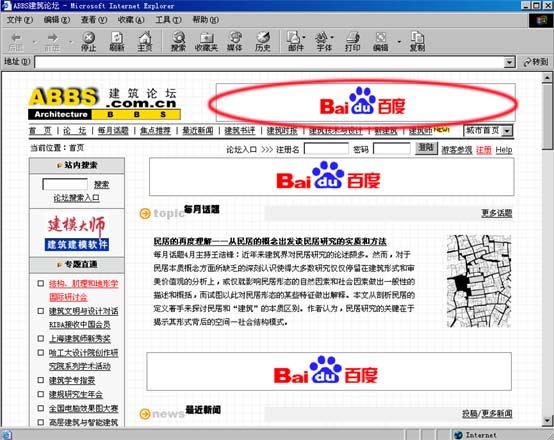Click the IE page icon in title bar
The image size is (554, 440).
6,6
